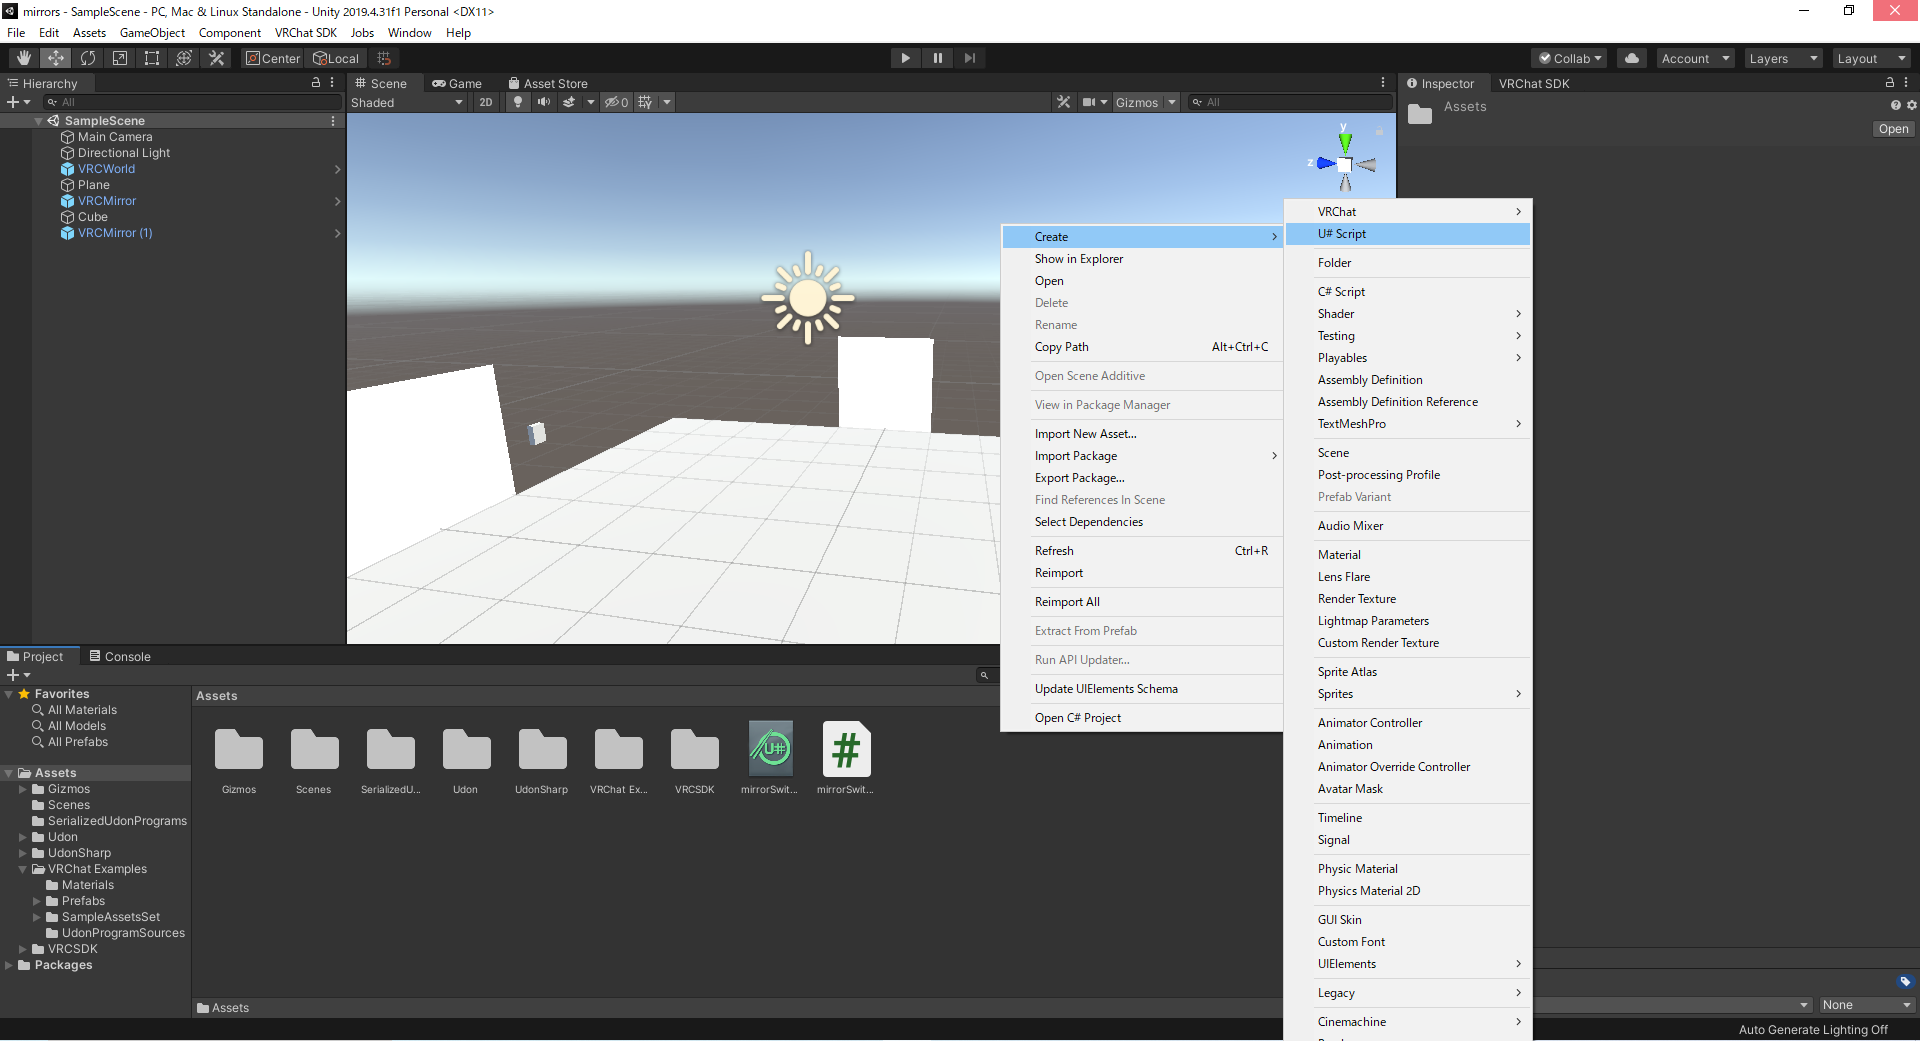
Task: Open the VRChat SDK menu
Action: coord(306,33)
